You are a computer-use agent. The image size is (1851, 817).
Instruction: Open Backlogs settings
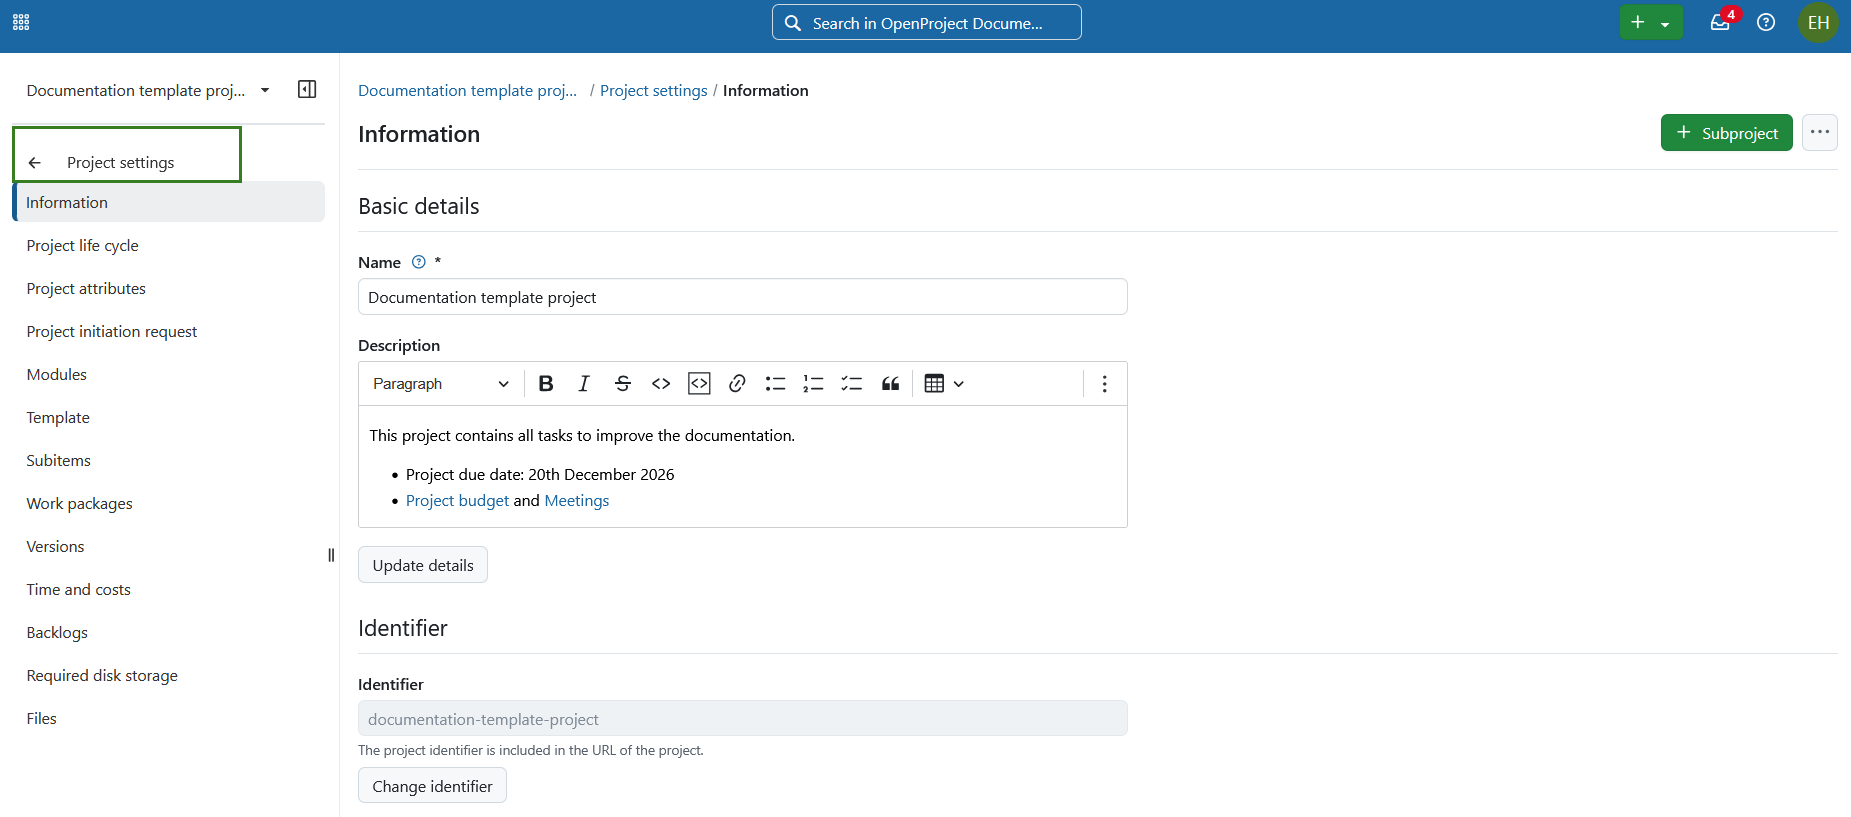(x=168, y=632)
